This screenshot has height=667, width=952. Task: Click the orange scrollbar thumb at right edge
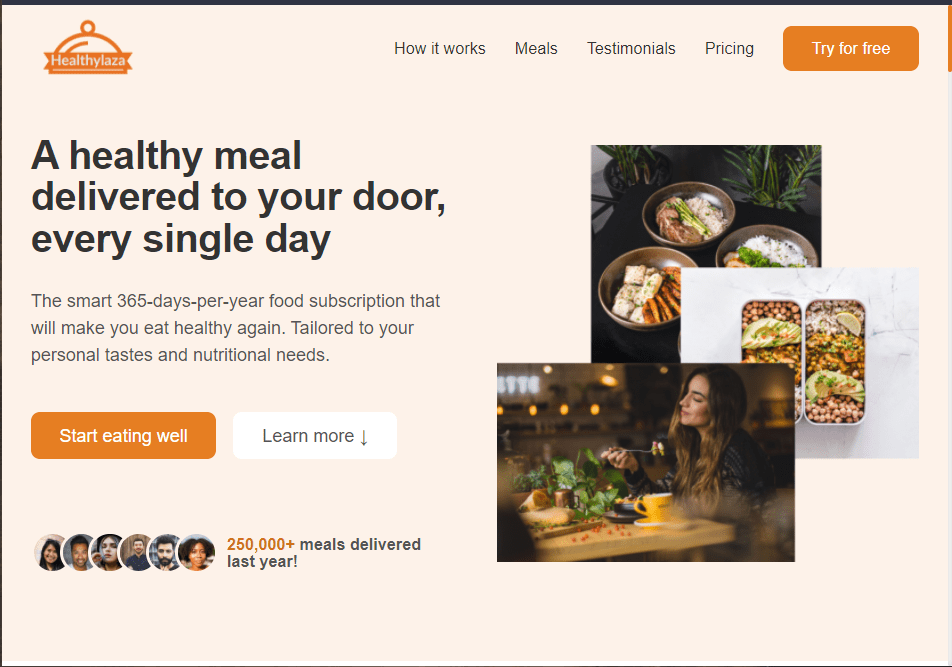(950, 39)
